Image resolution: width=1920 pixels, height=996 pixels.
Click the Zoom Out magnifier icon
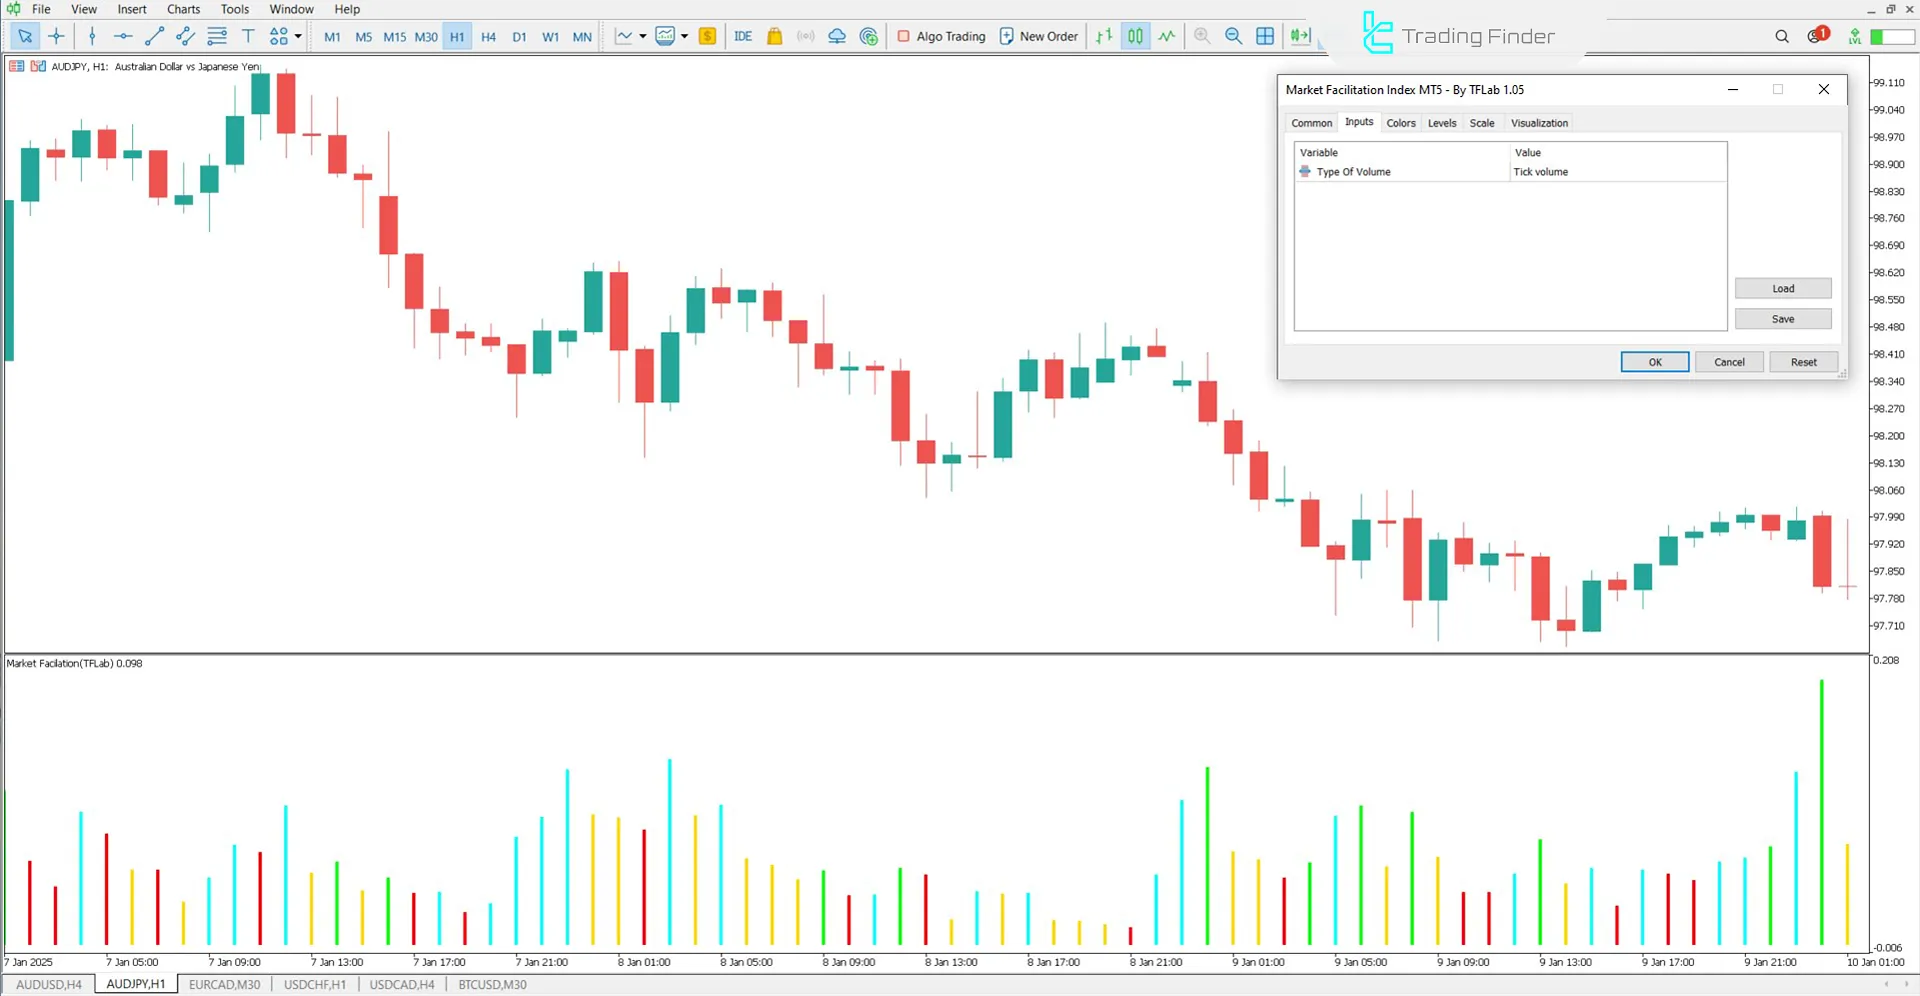point(1233,36)
